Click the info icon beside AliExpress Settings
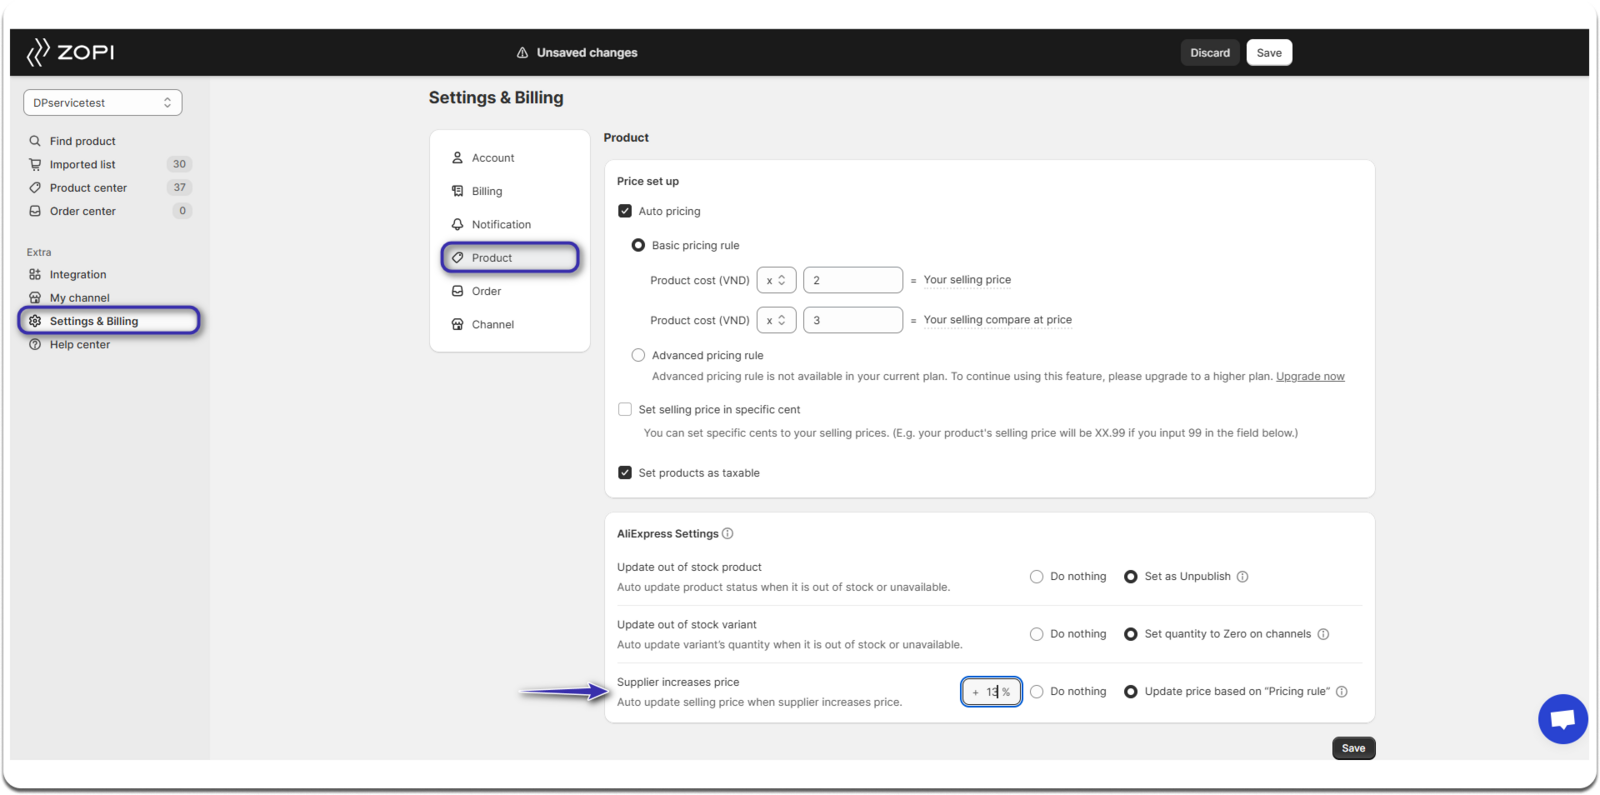 727,534
